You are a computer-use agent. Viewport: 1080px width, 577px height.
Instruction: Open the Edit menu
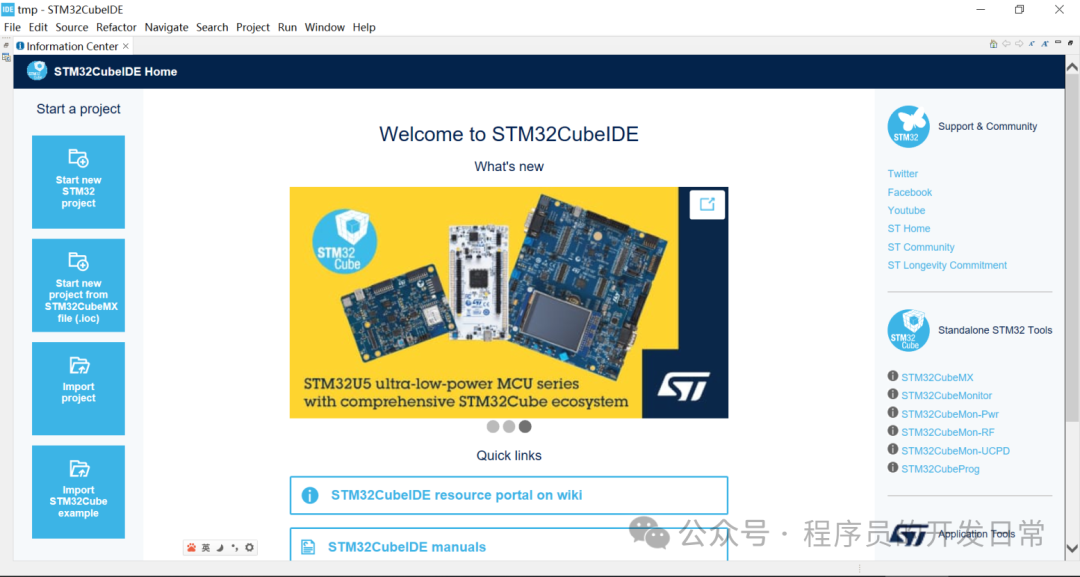pyautogui.click(x=38, y=27)
